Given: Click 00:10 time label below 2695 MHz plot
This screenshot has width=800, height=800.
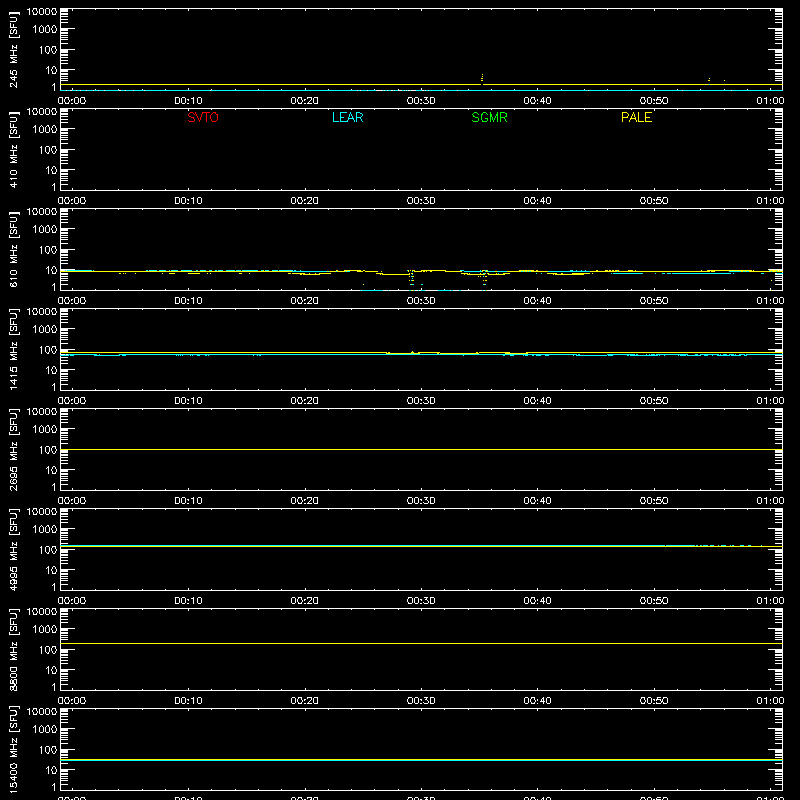Looking at the screenshot, I should coord(188,501).
